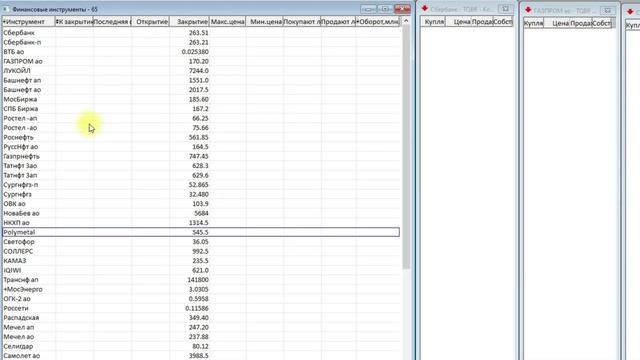Click the Сбербанк window red arrow icon
Image resolution: width=640 pixels, height=360 pixels.
[424, 8]
